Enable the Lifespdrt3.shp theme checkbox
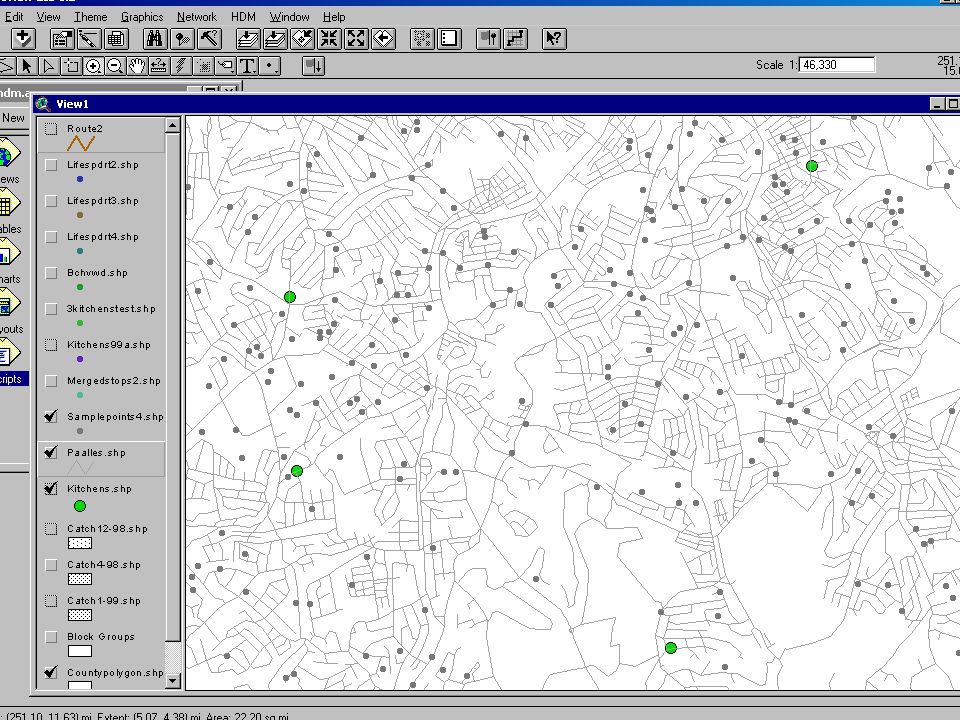The image size is (960, 720). [51, 201]
